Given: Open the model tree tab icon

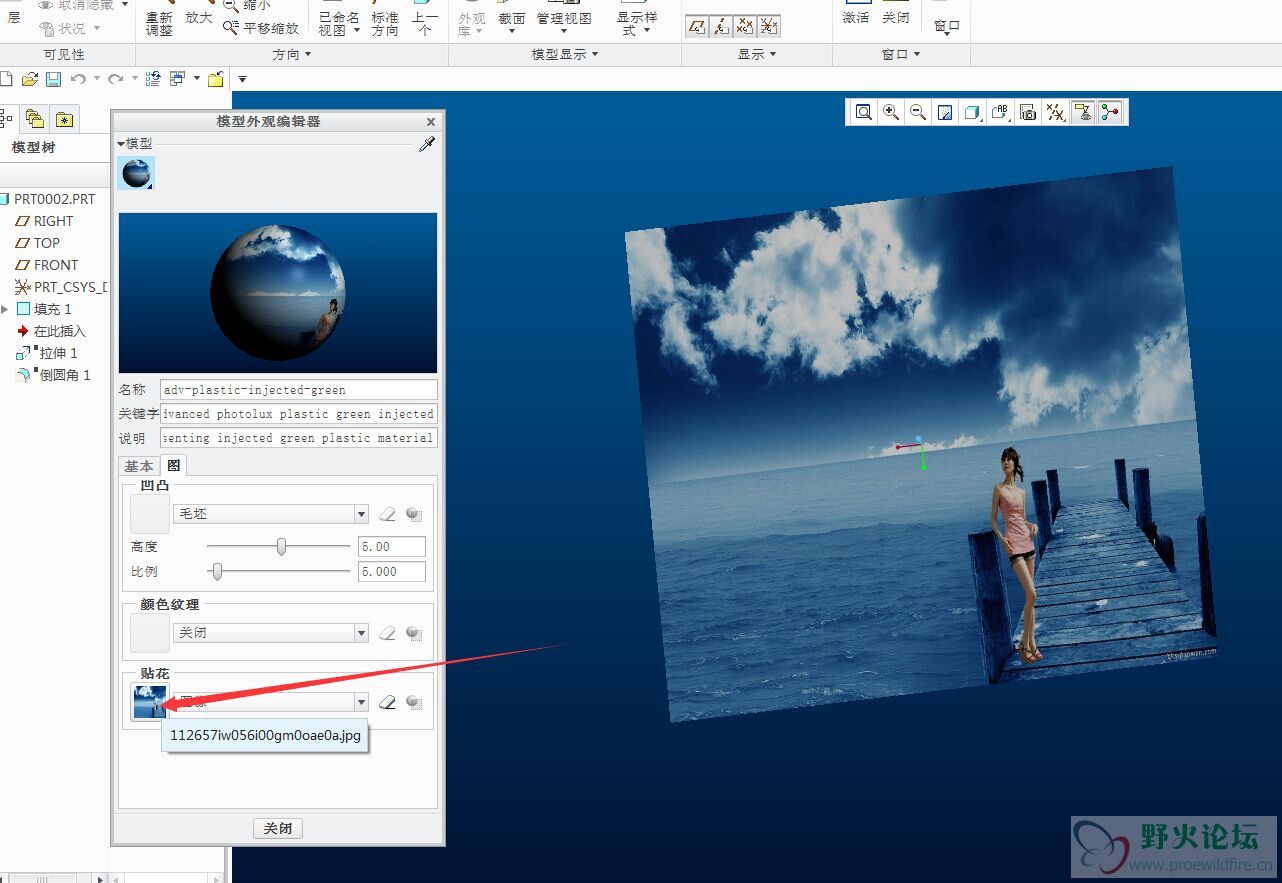Looking at the screenshot, I should click(5, 119).
